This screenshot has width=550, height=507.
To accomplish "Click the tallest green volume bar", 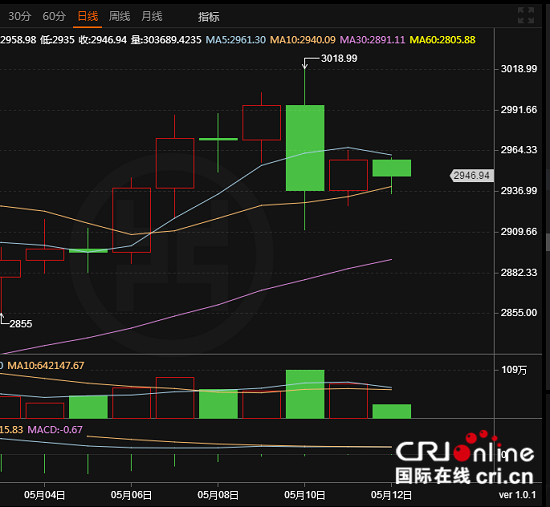I will pos(305,394).
